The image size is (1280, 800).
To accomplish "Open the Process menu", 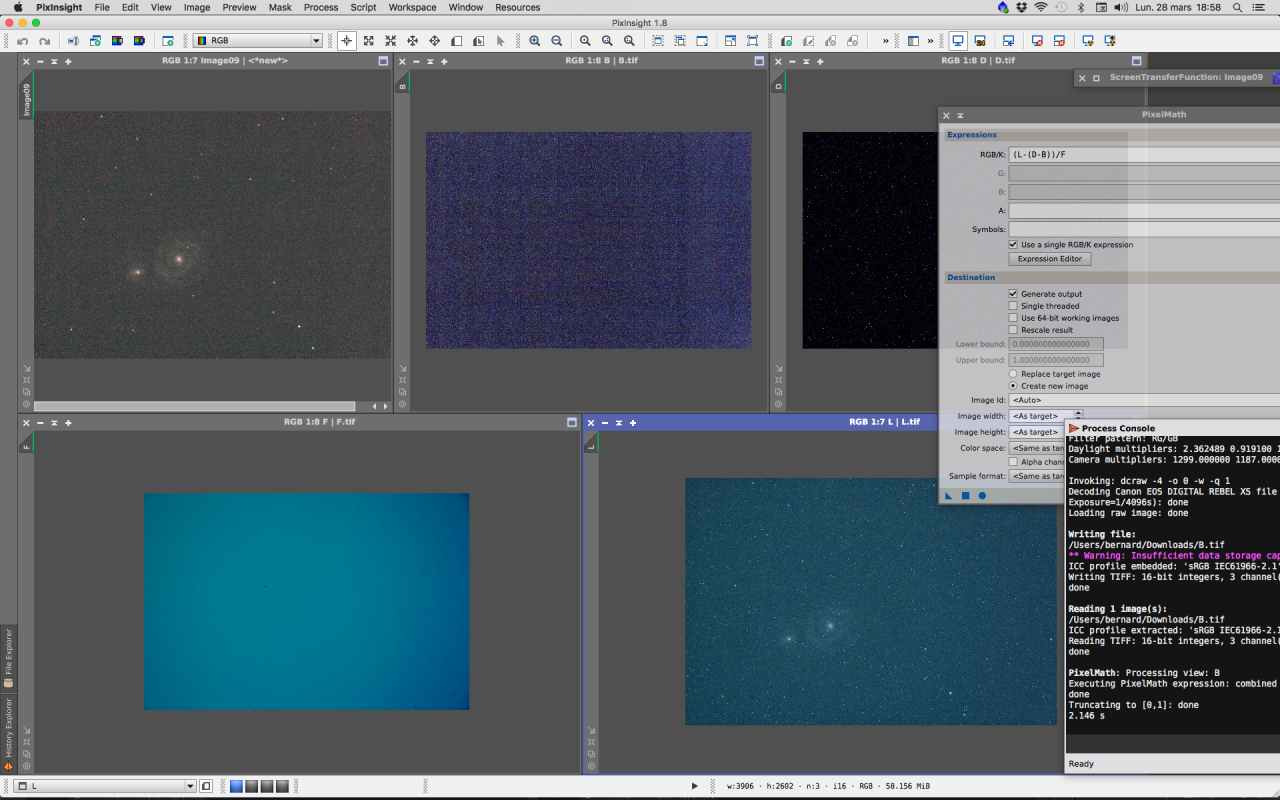I will coord(320,7).
